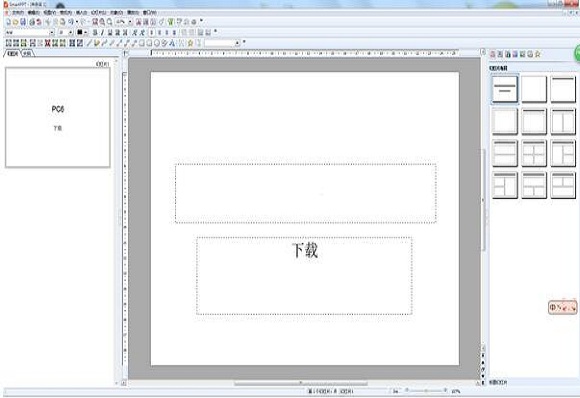Click the Paste icon in the toolbar
The width and height of the screenshot is (580, 398).
click(63, 22)
